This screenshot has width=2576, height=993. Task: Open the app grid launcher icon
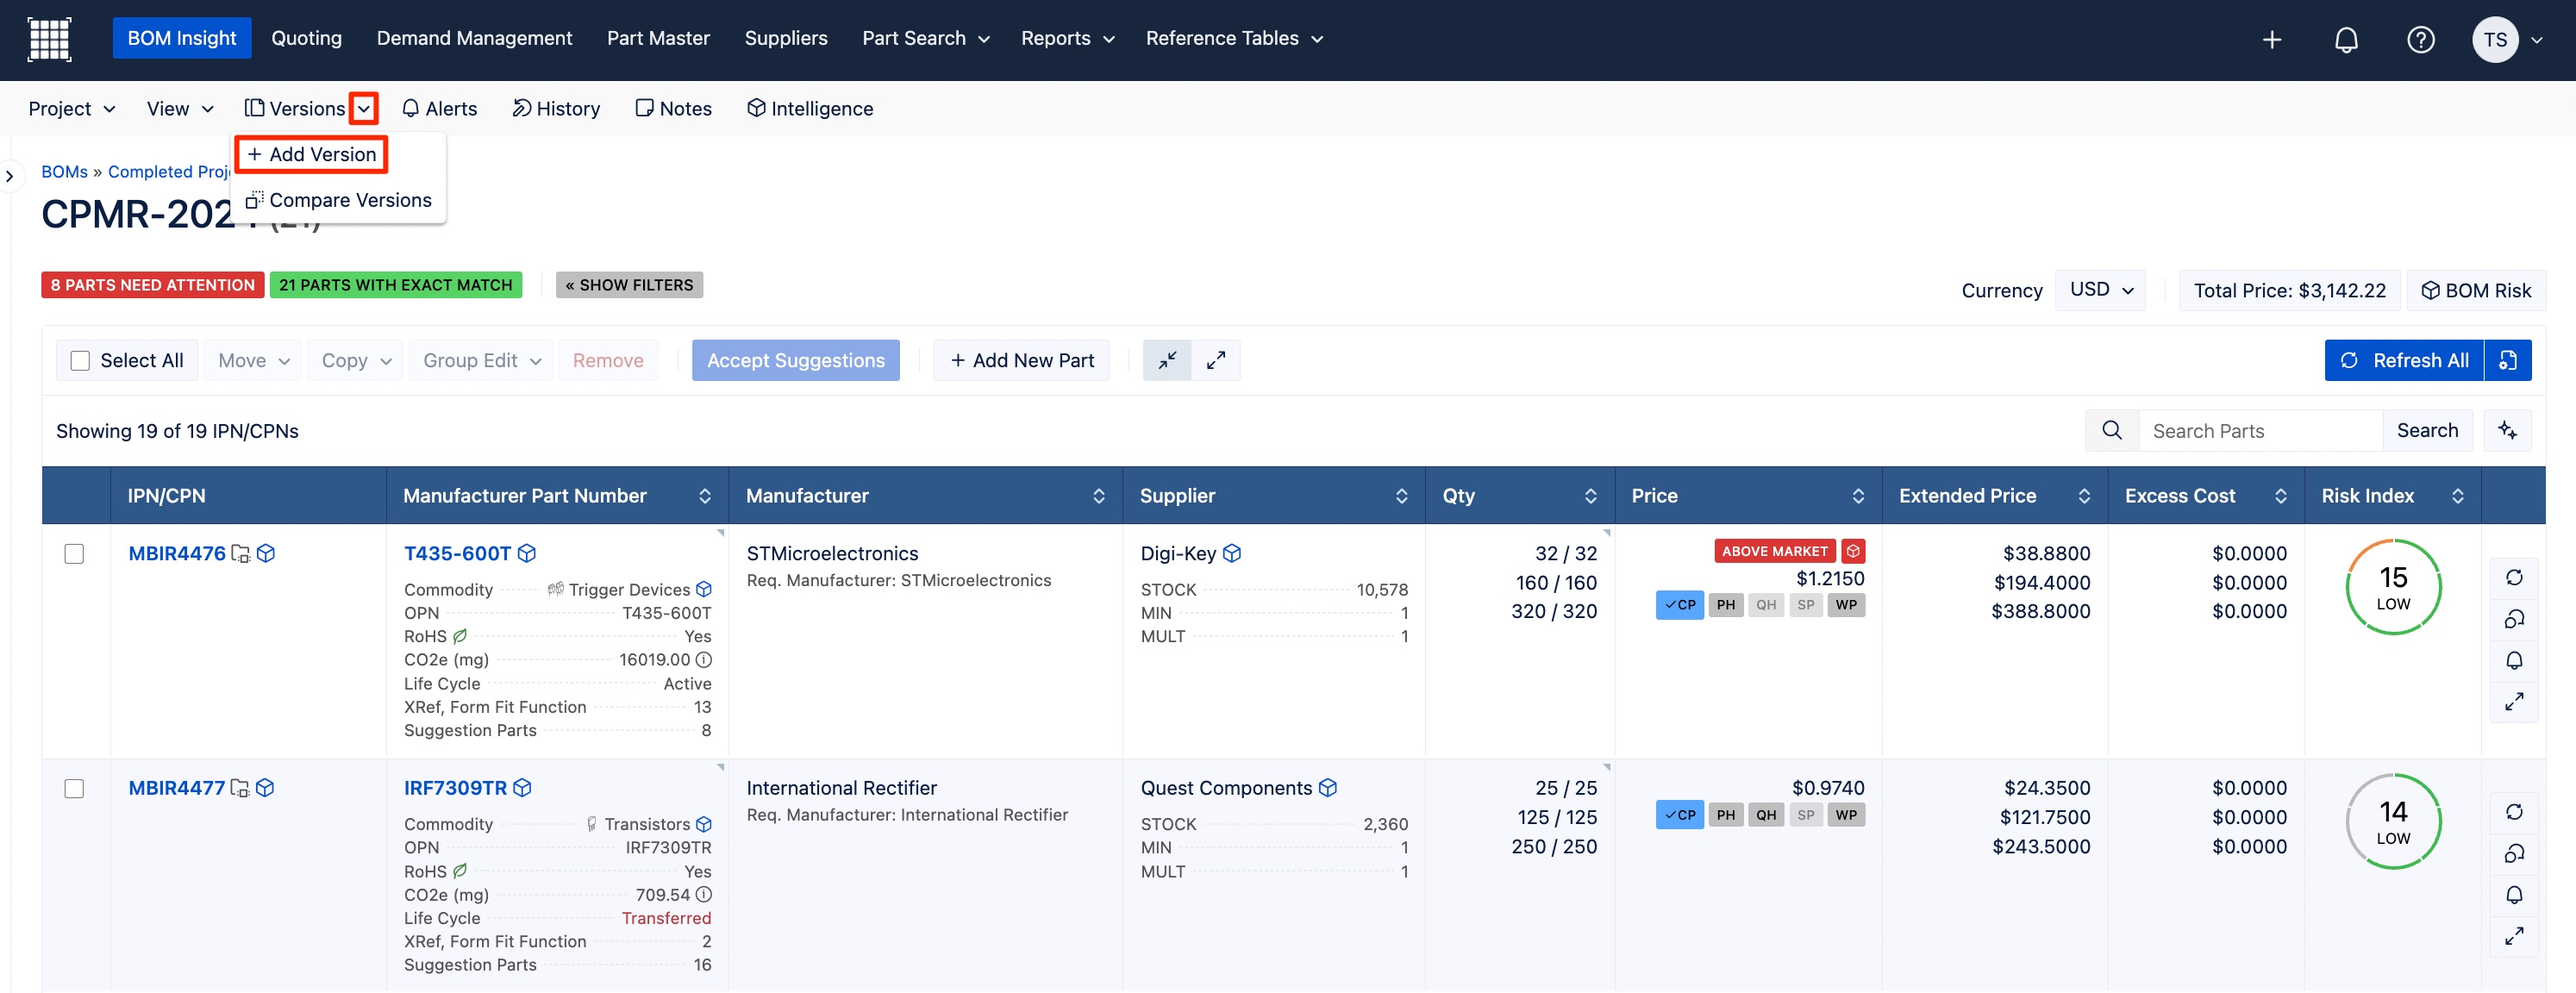coord(49,39)
